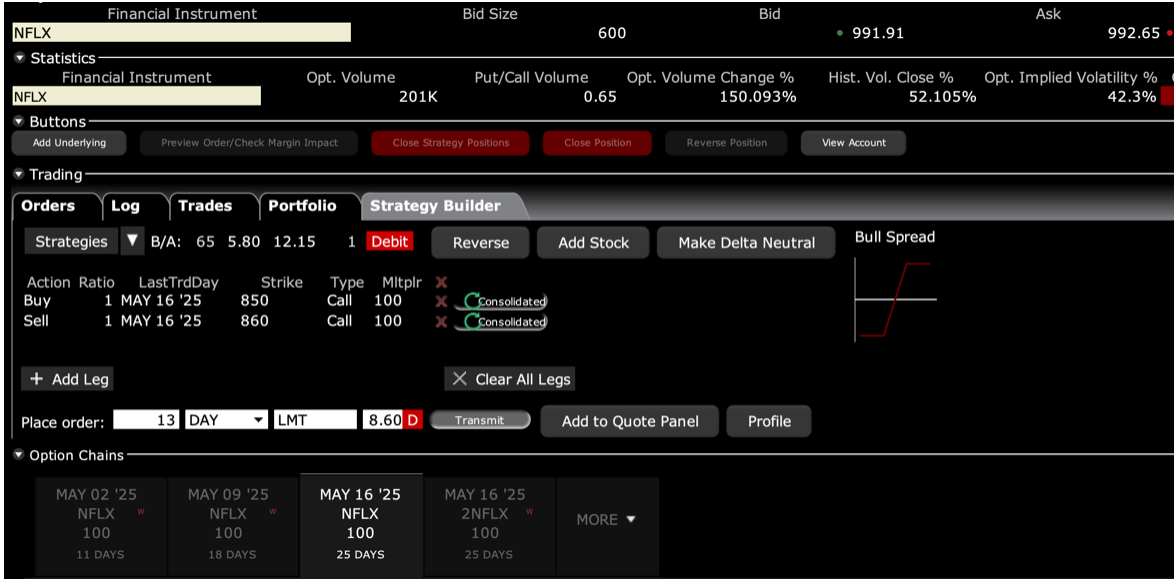Switch to the Portfolio tab

(x=302, y=206)
